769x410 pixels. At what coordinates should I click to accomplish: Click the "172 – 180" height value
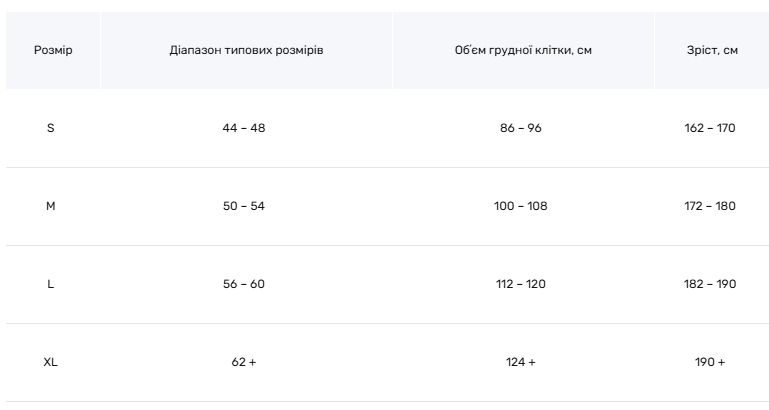pos(708,206)
